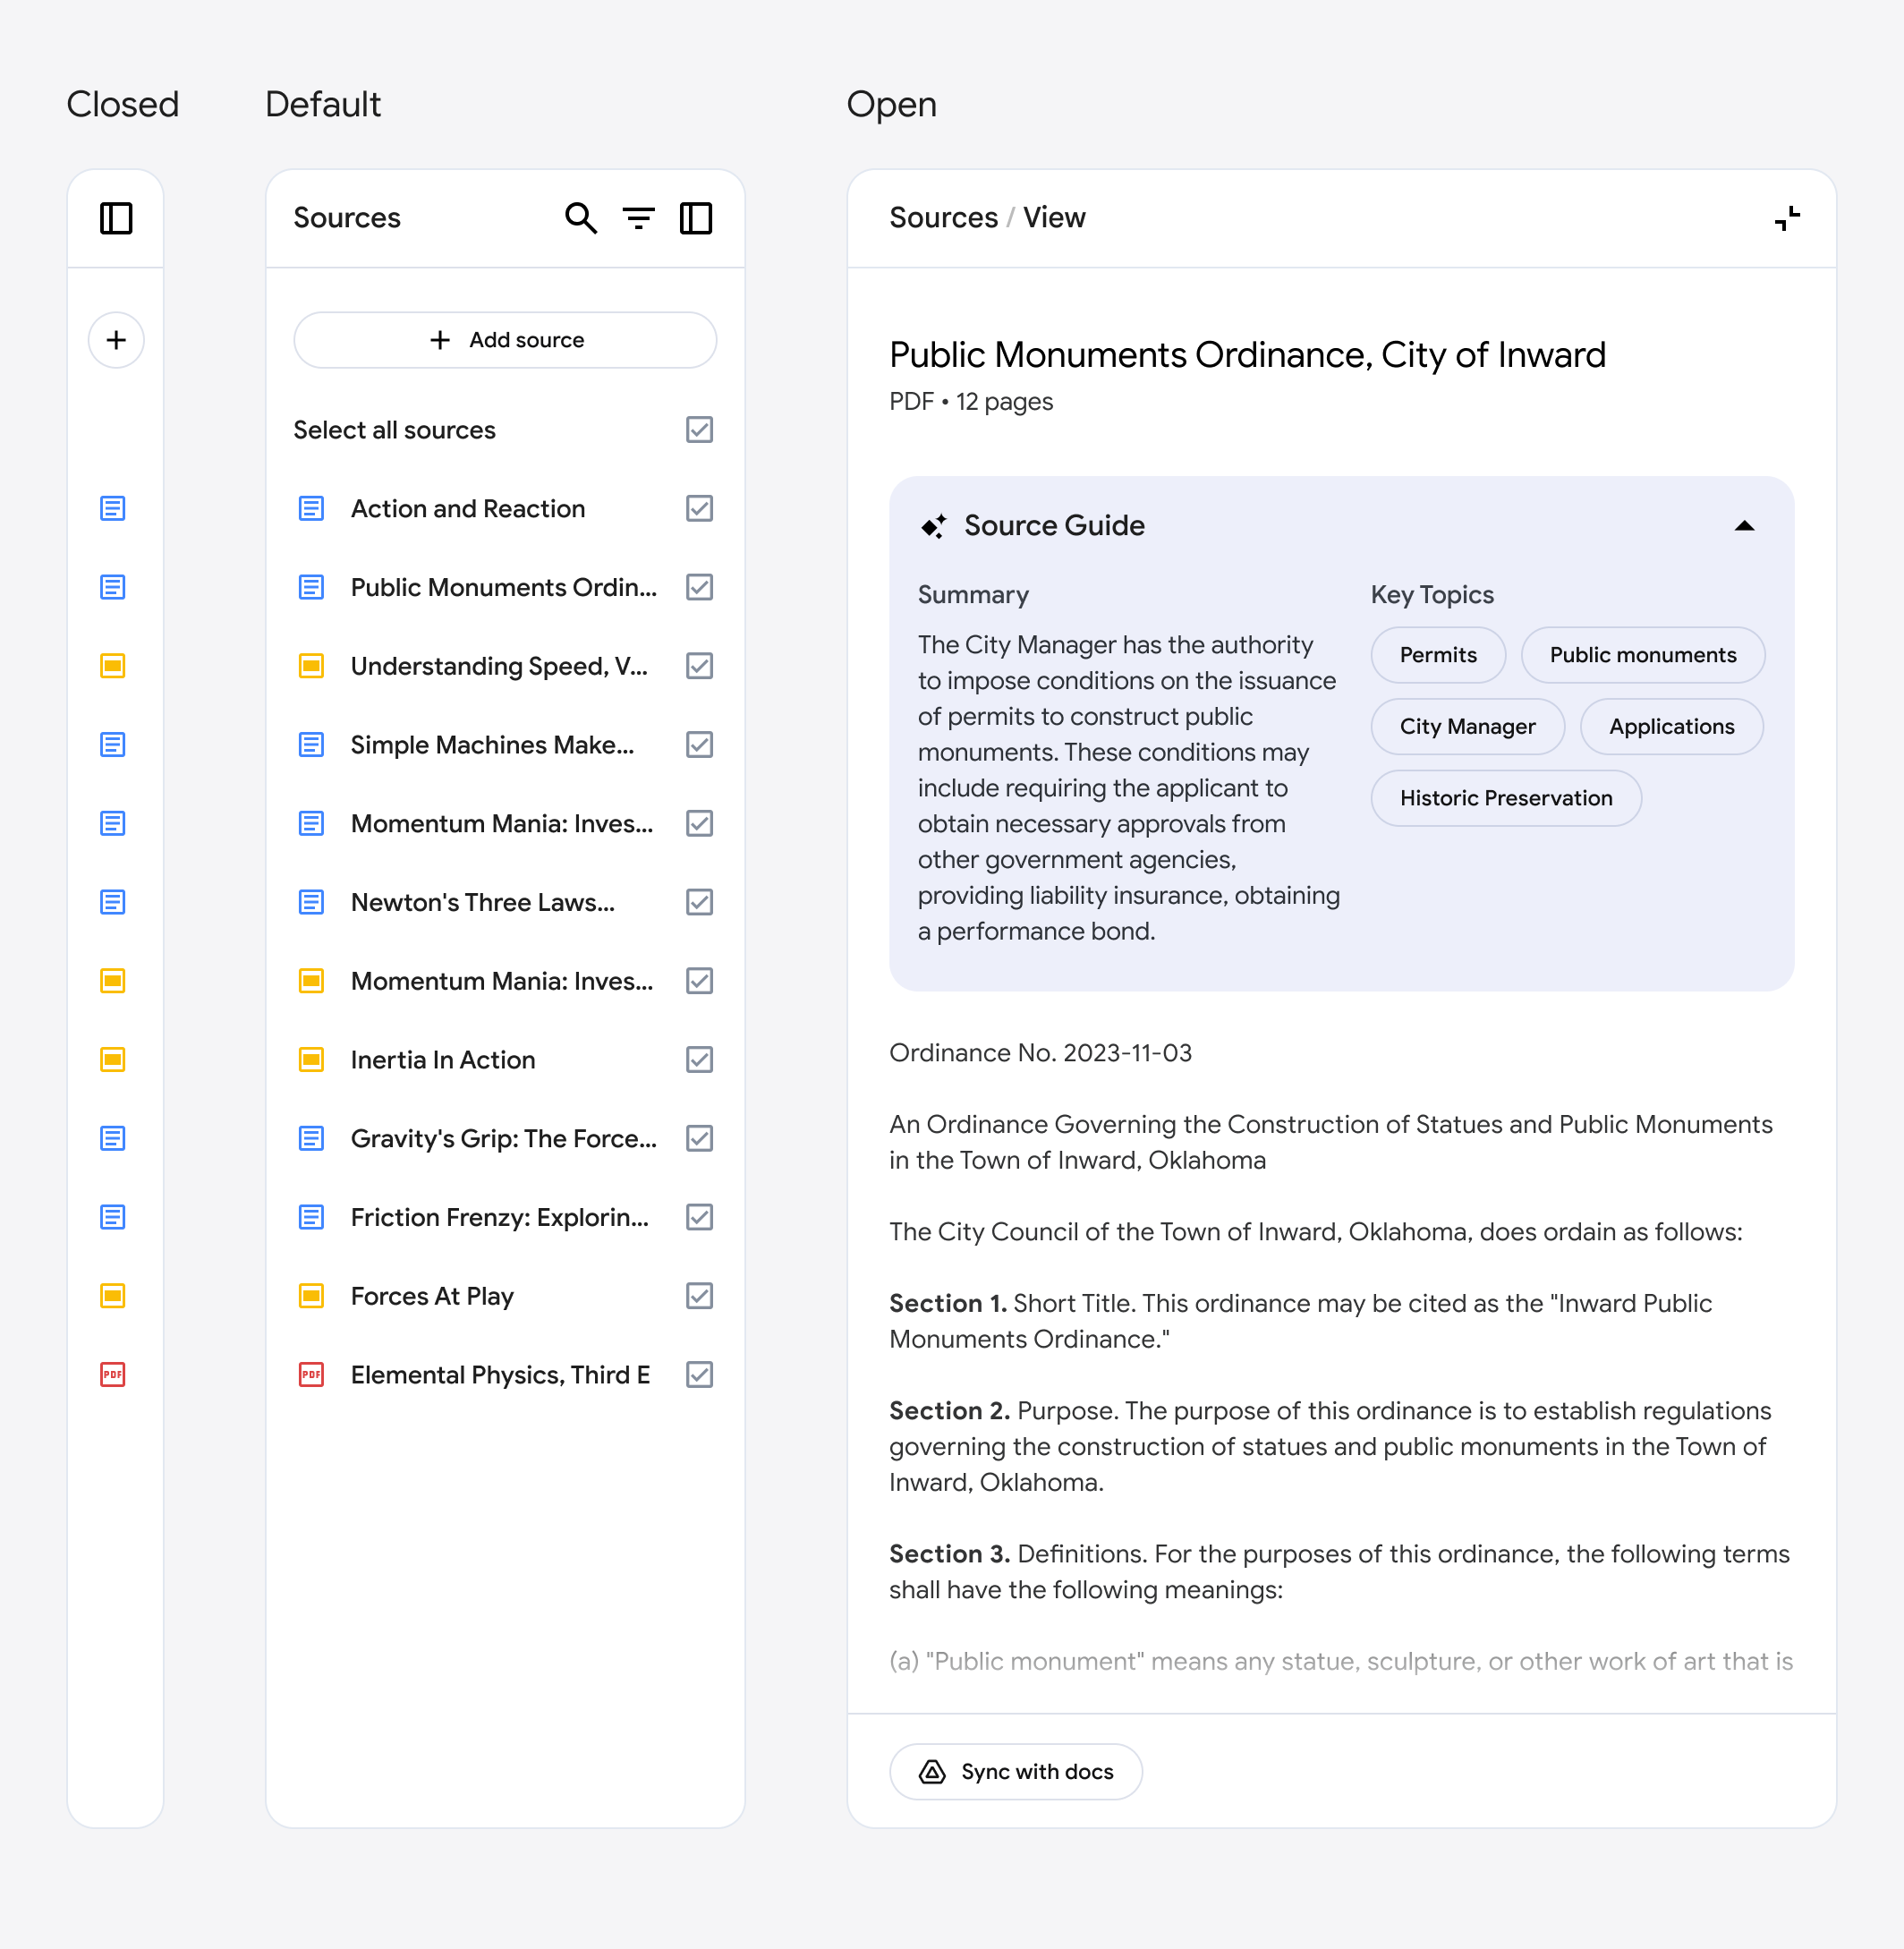Viewport: 1904px width, 1949px height.
Task: Uncheck Elemental Physics, Third E checkbox
Action: [x=699, y=1374]
